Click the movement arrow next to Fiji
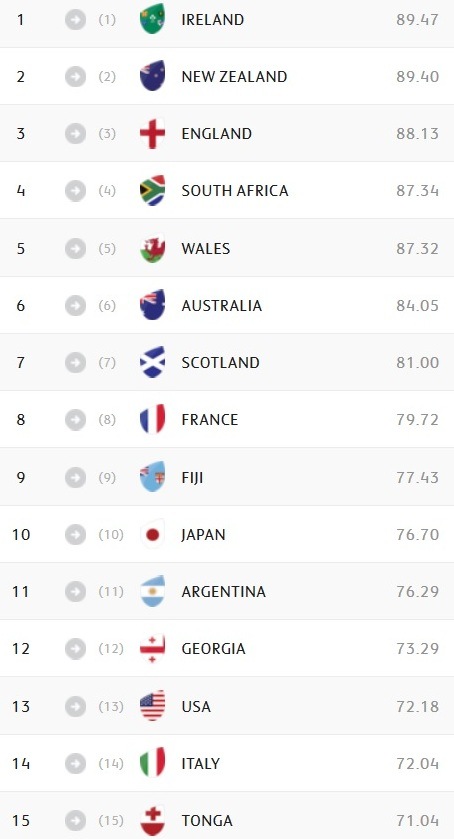 pos(75,477)
